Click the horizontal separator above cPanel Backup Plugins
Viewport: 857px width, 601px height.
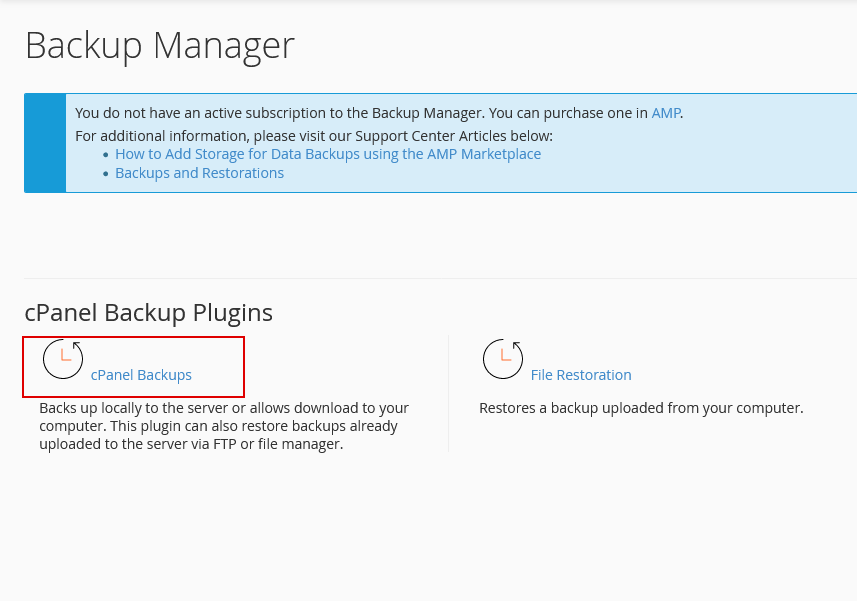440,278
